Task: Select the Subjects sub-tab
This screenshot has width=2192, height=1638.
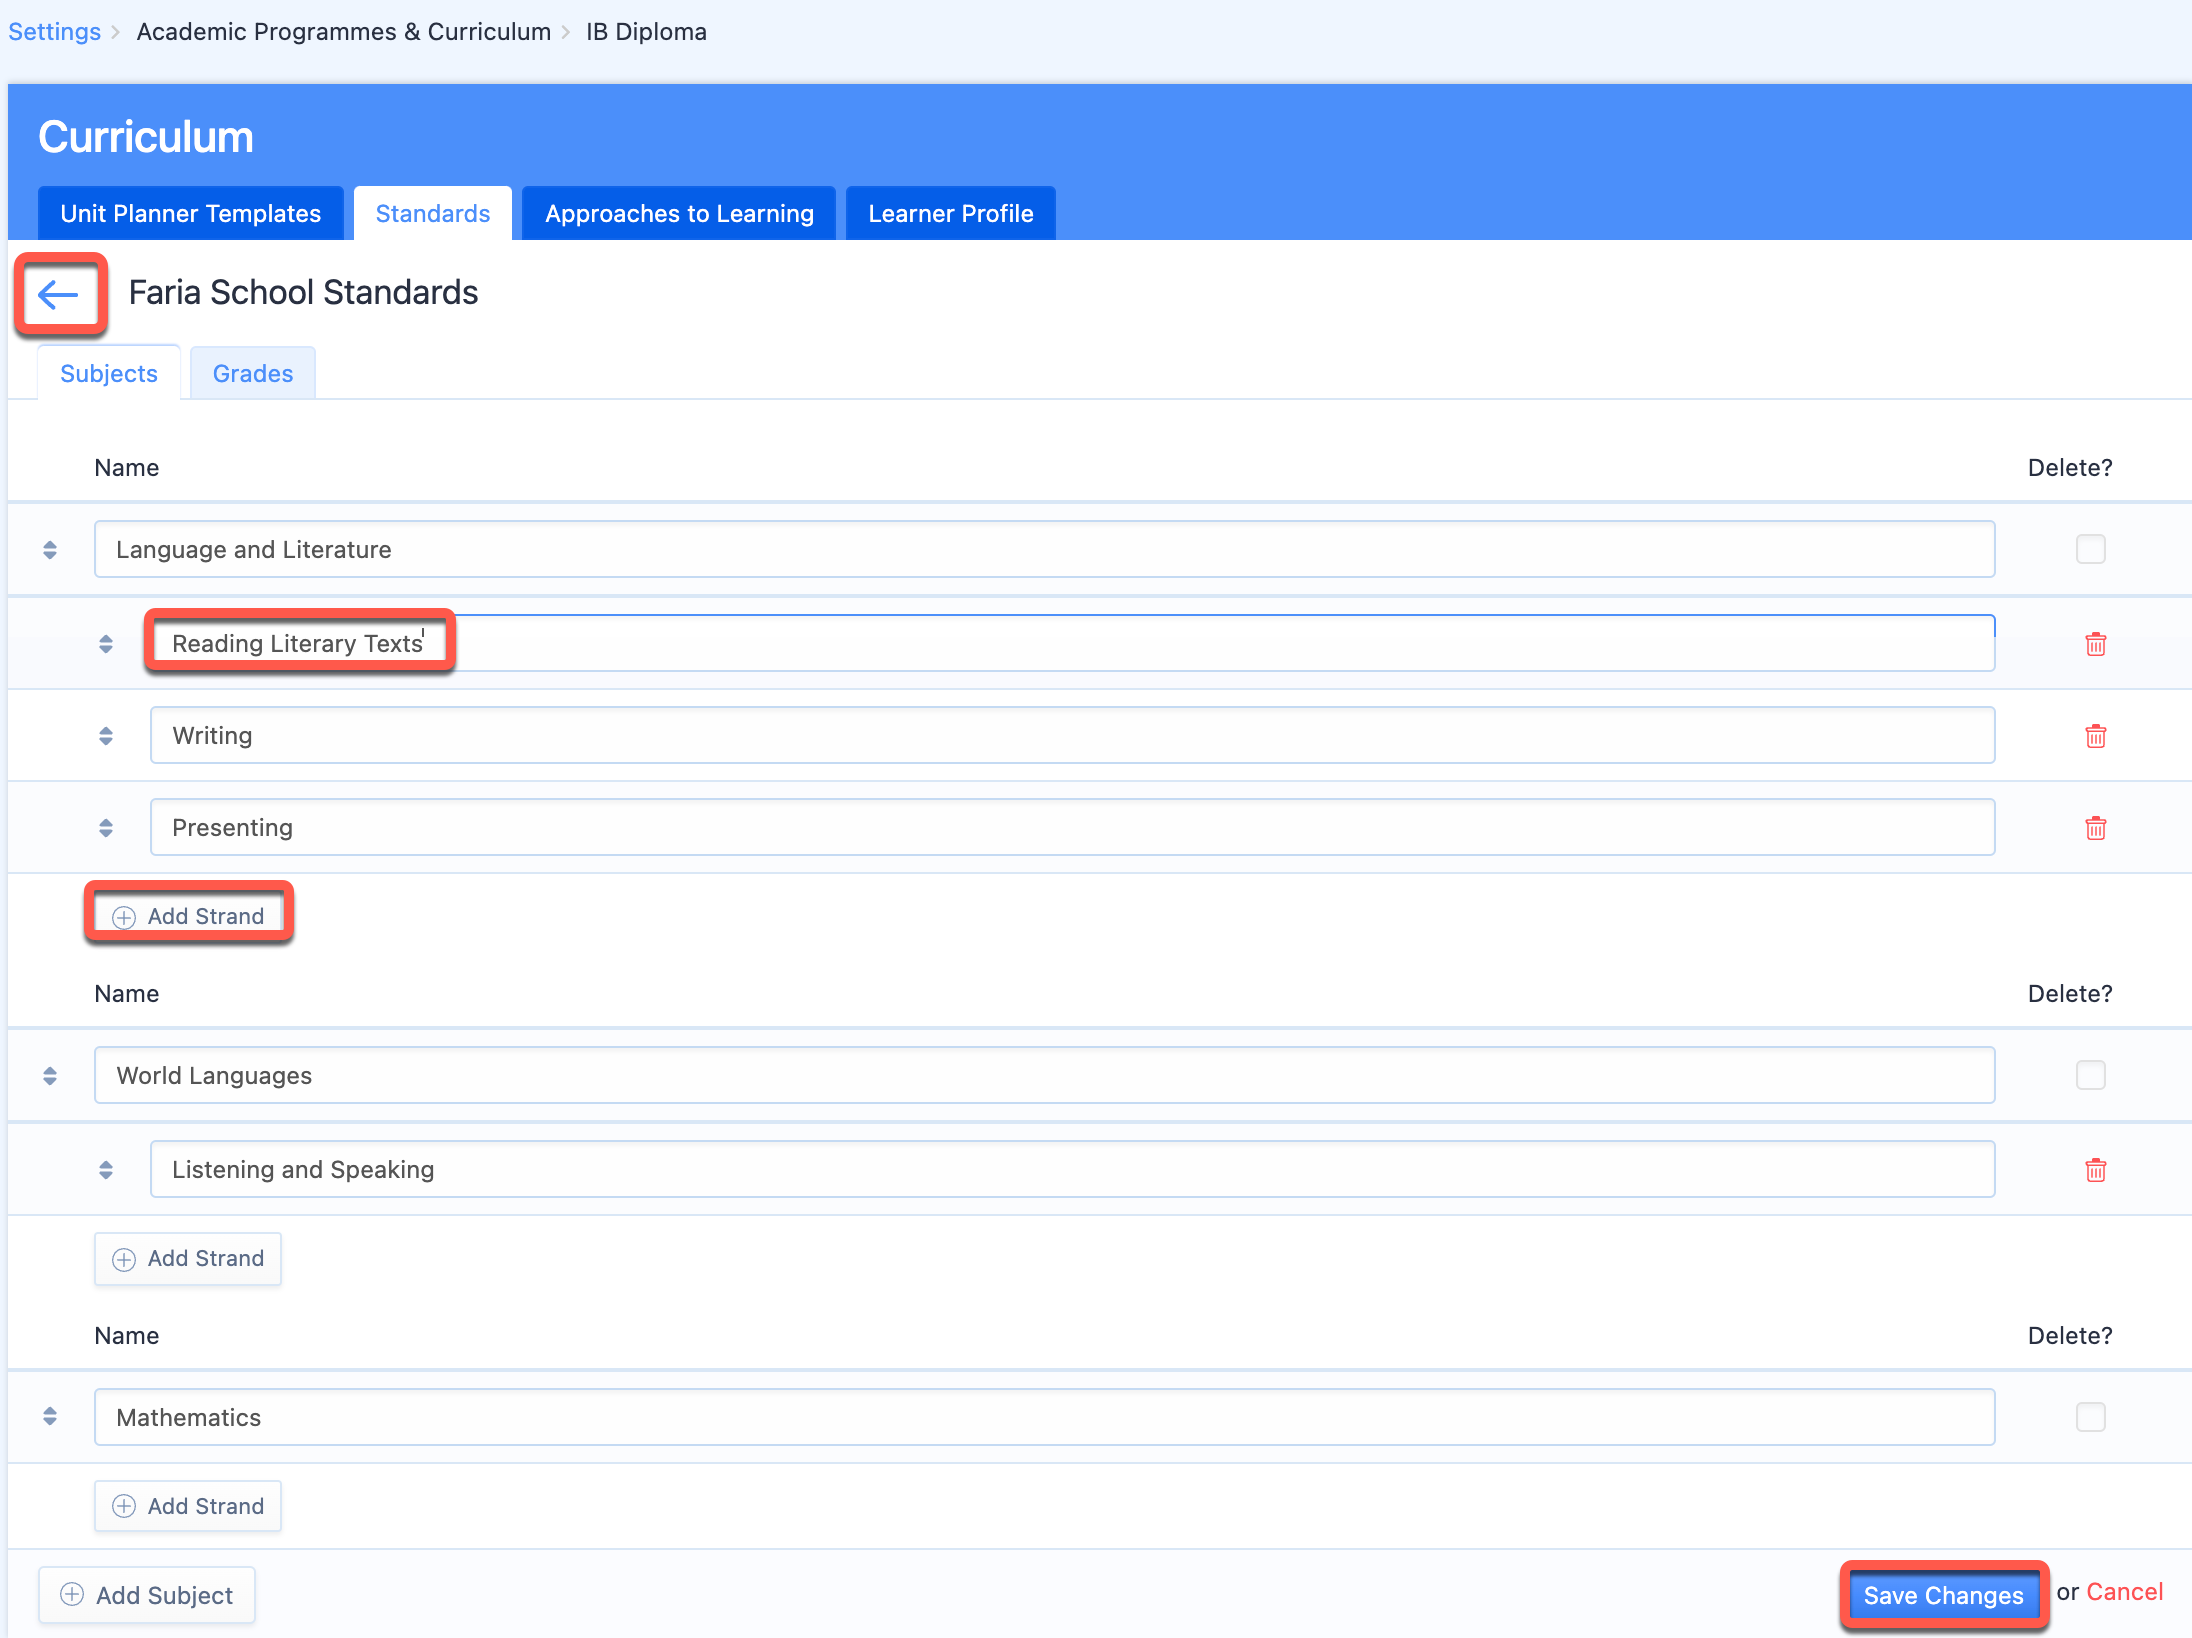Action: tap(109, 373)
